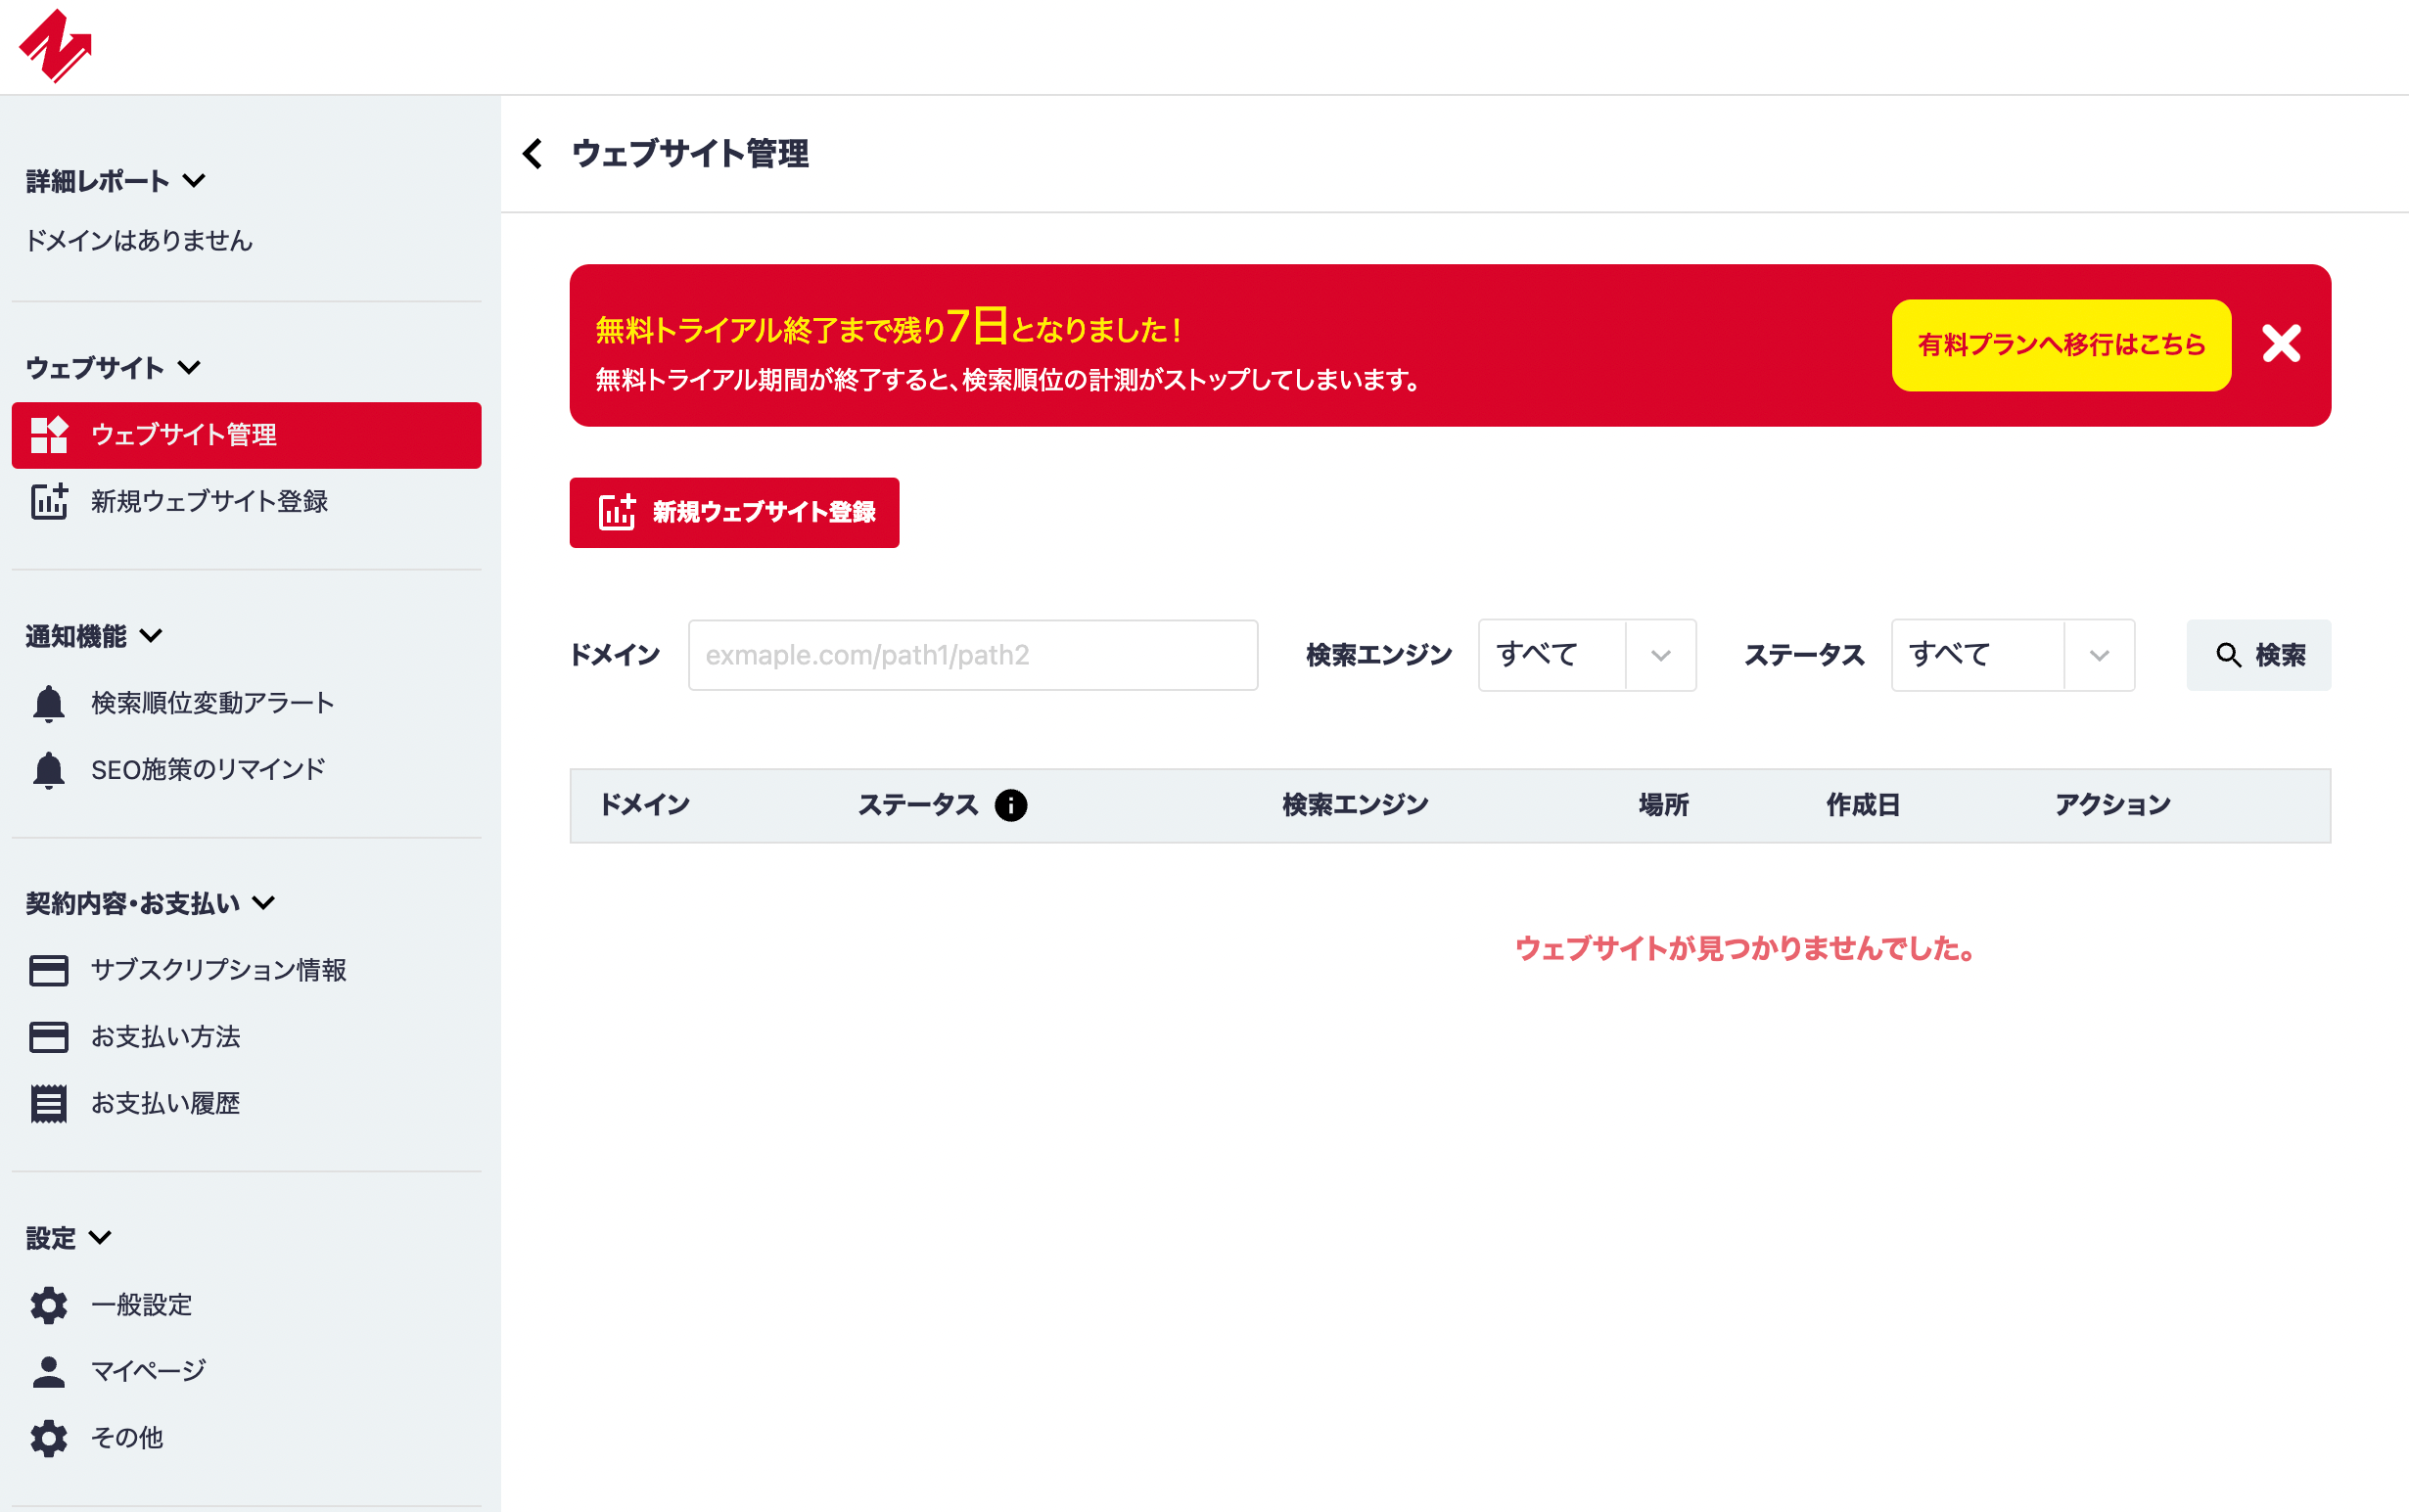Click the red logo icon top-left
2409x1512 pixels.
[57, 45]
